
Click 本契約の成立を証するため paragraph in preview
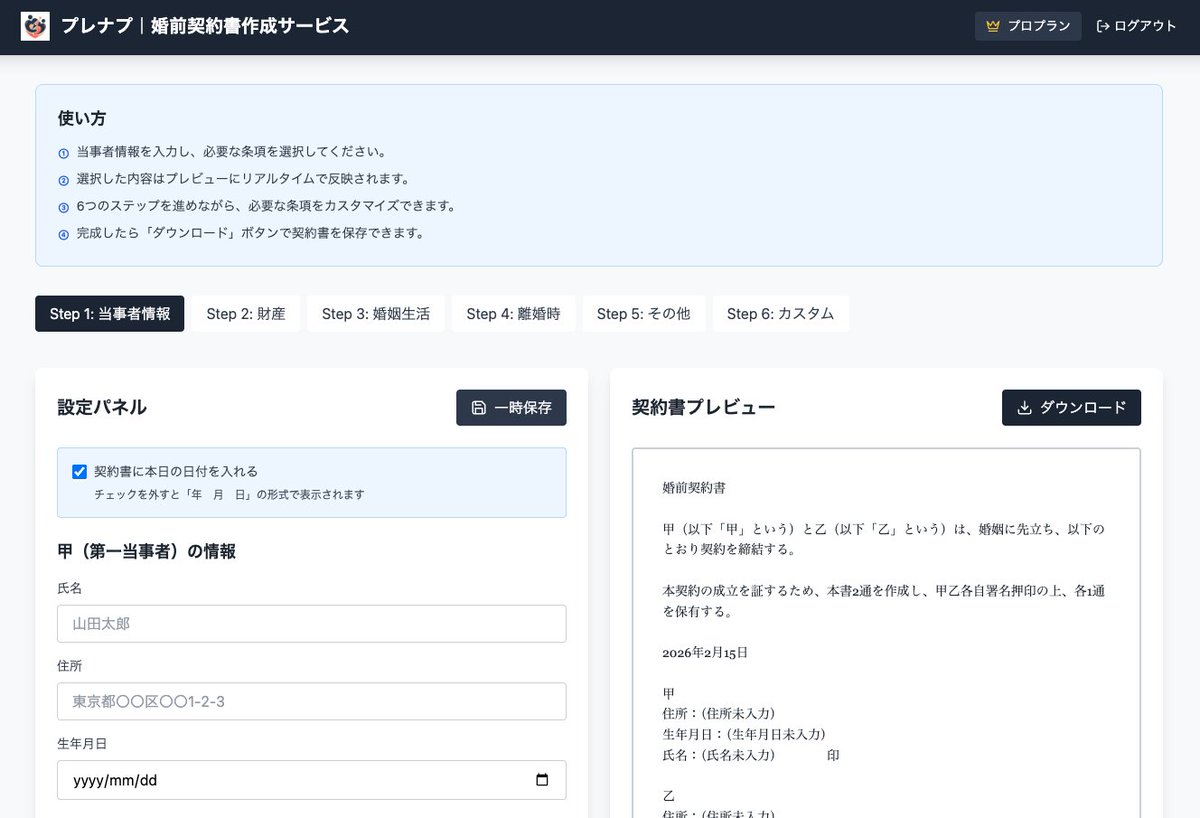[x=883, y=601]
